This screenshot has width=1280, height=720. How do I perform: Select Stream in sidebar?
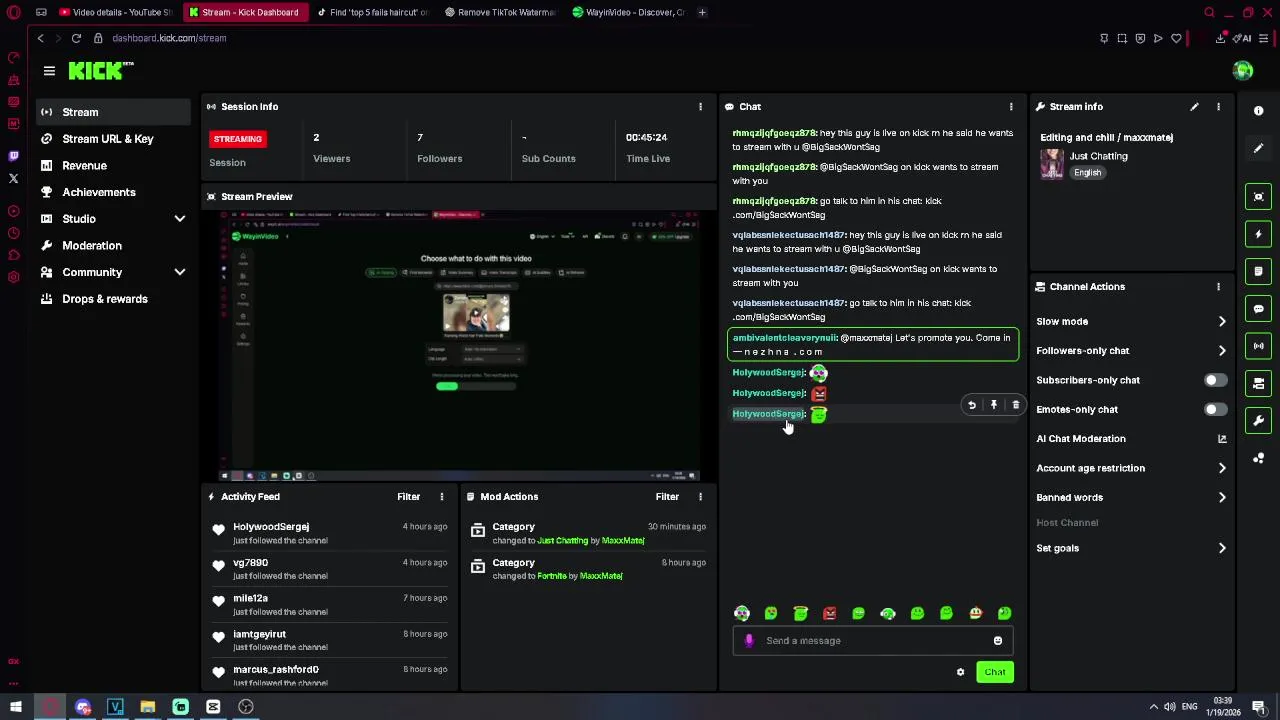pos(113,112)
